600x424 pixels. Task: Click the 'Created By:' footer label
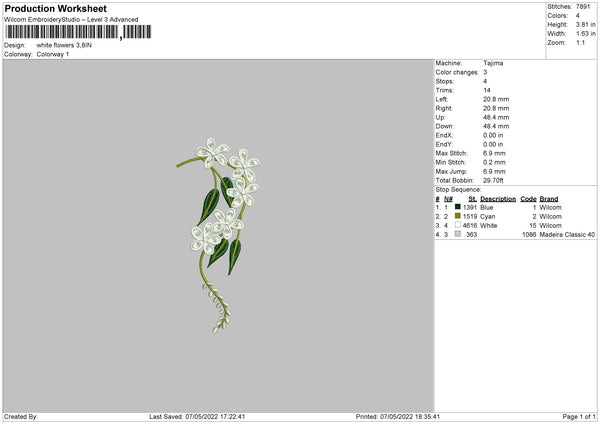pyautogui.click(x=21, y=416)
